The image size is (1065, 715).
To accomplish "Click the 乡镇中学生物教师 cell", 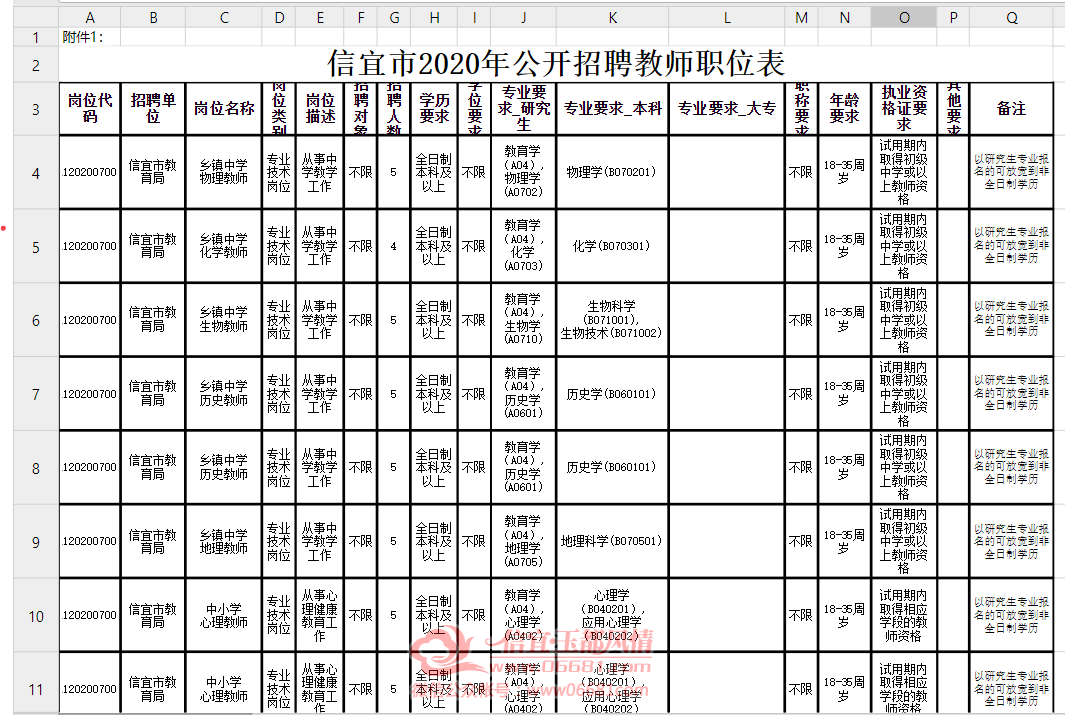I will pos(224,320).
